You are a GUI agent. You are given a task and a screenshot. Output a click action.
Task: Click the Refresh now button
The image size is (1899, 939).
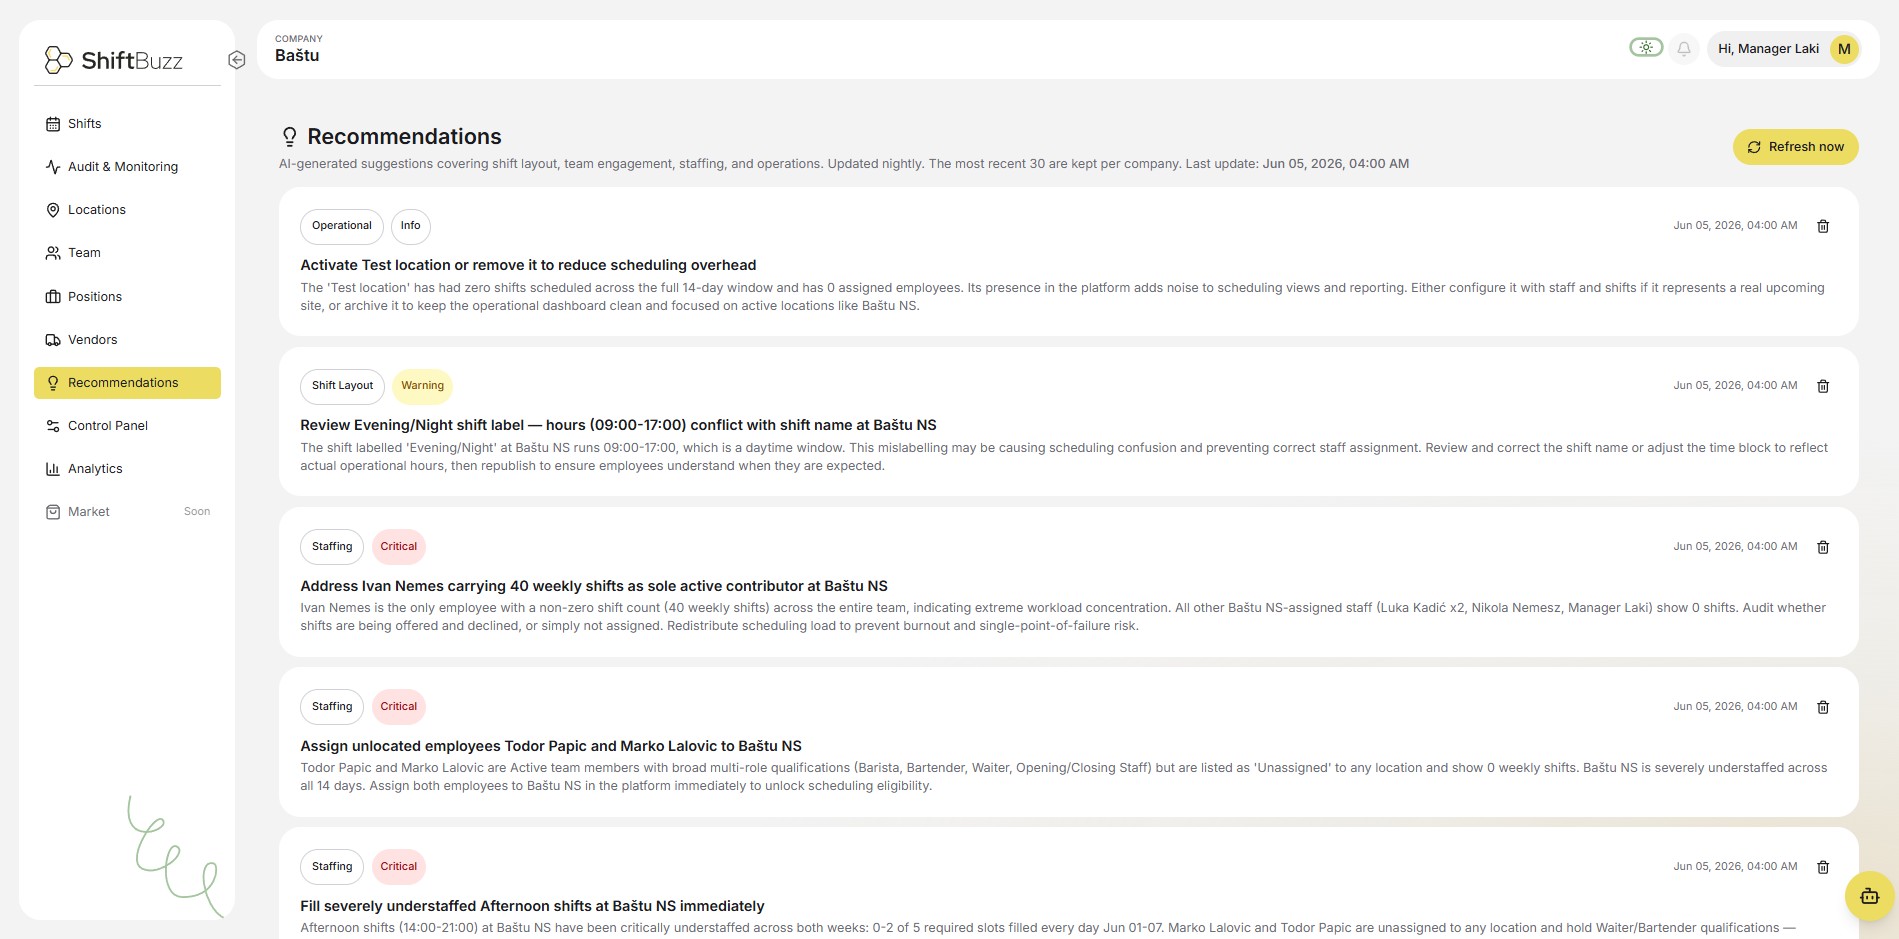pyautogui.click(x=1795, y=147)
